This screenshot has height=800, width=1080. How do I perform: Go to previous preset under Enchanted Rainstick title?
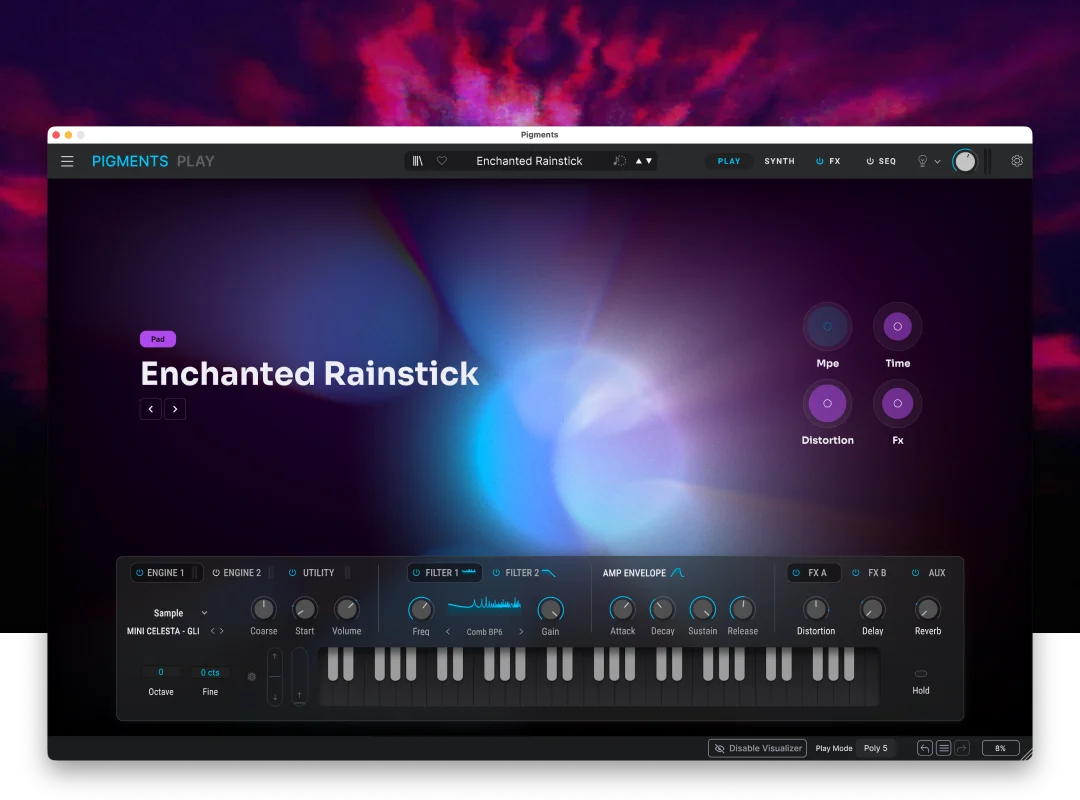[151, 409]
